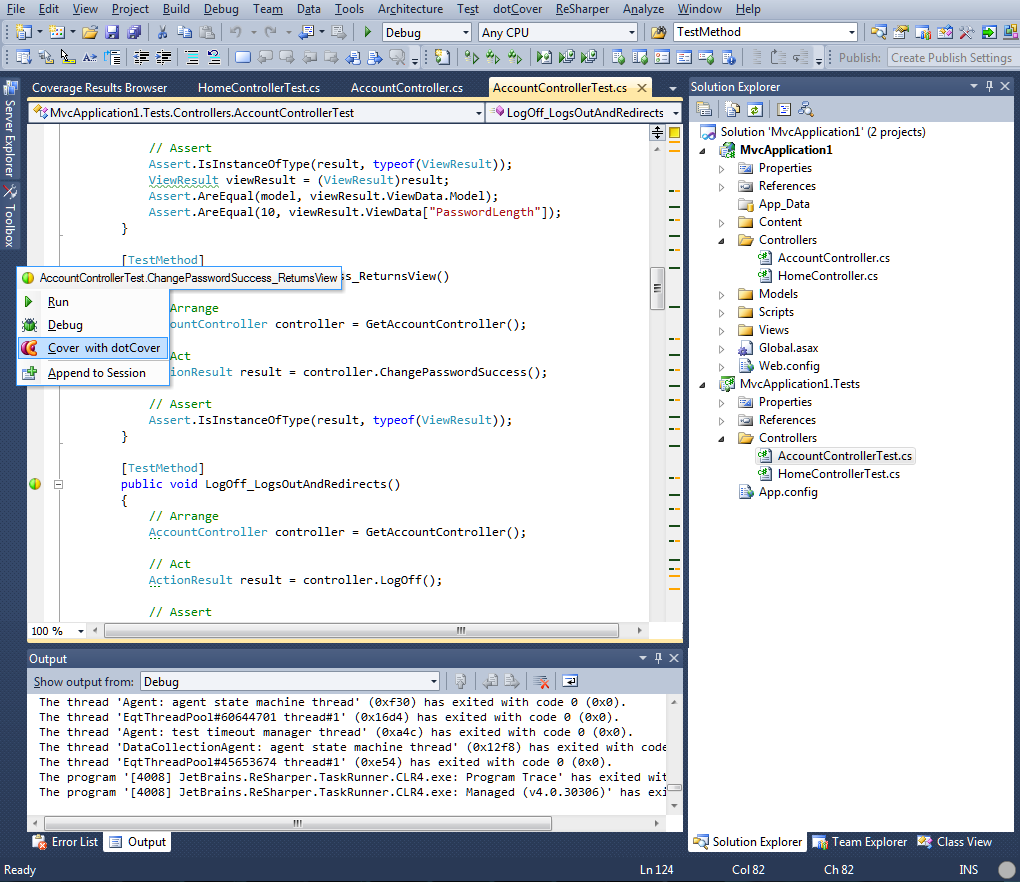Switch to the HomeControllerTest.cs tab
This screenshot has width=1020, height=882.
pos(258,88)
